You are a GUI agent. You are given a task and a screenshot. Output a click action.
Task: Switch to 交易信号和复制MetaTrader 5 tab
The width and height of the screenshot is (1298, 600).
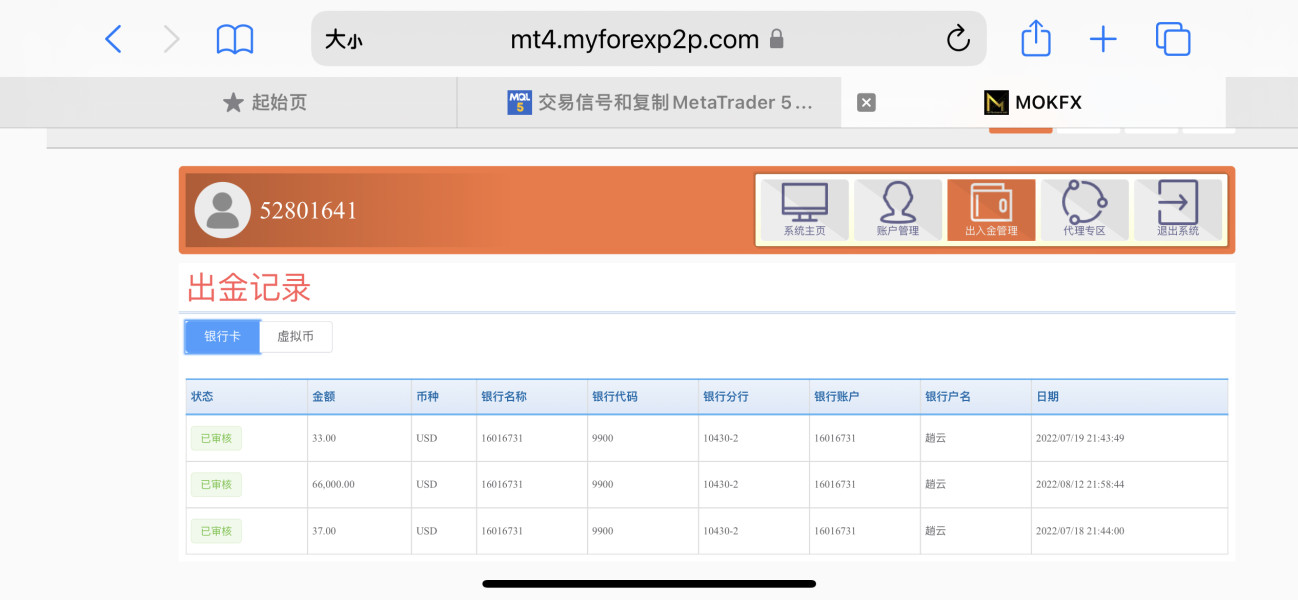(x=660, y=102)
